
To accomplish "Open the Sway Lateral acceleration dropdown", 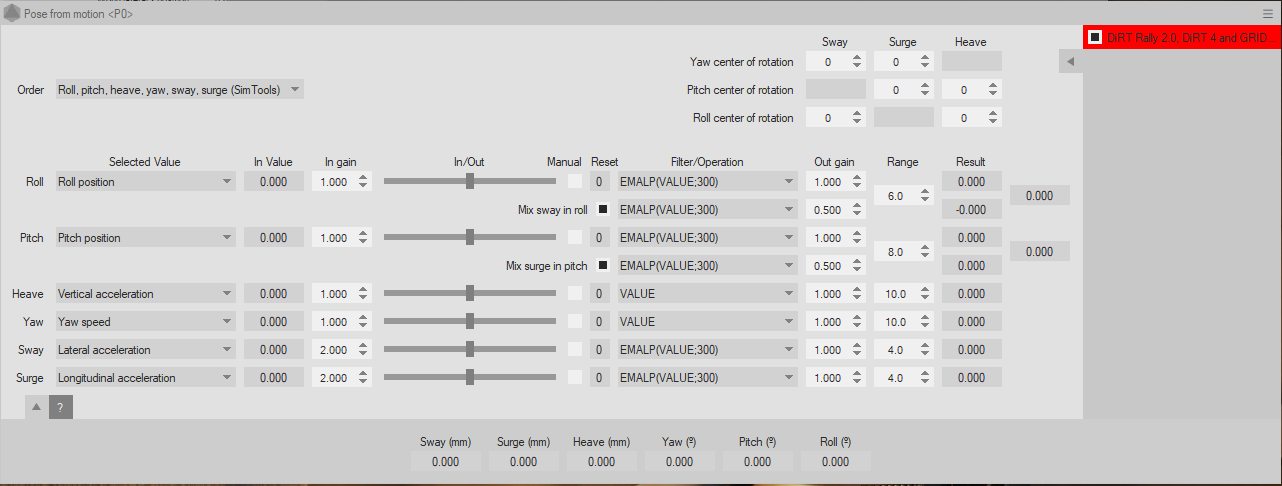I will point(145,350).
